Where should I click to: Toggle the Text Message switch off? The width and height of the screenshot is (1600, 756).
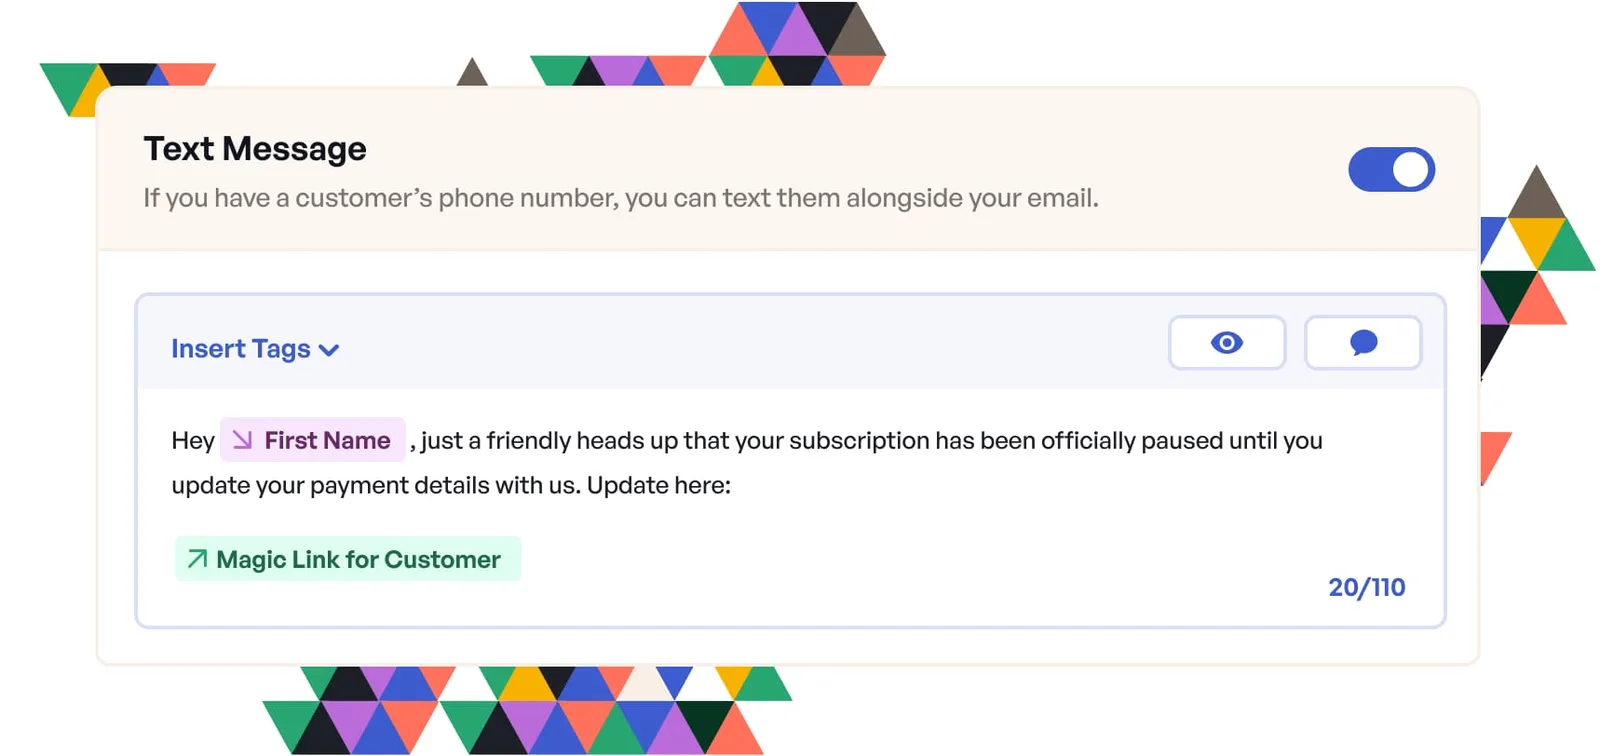[1391, 169]
